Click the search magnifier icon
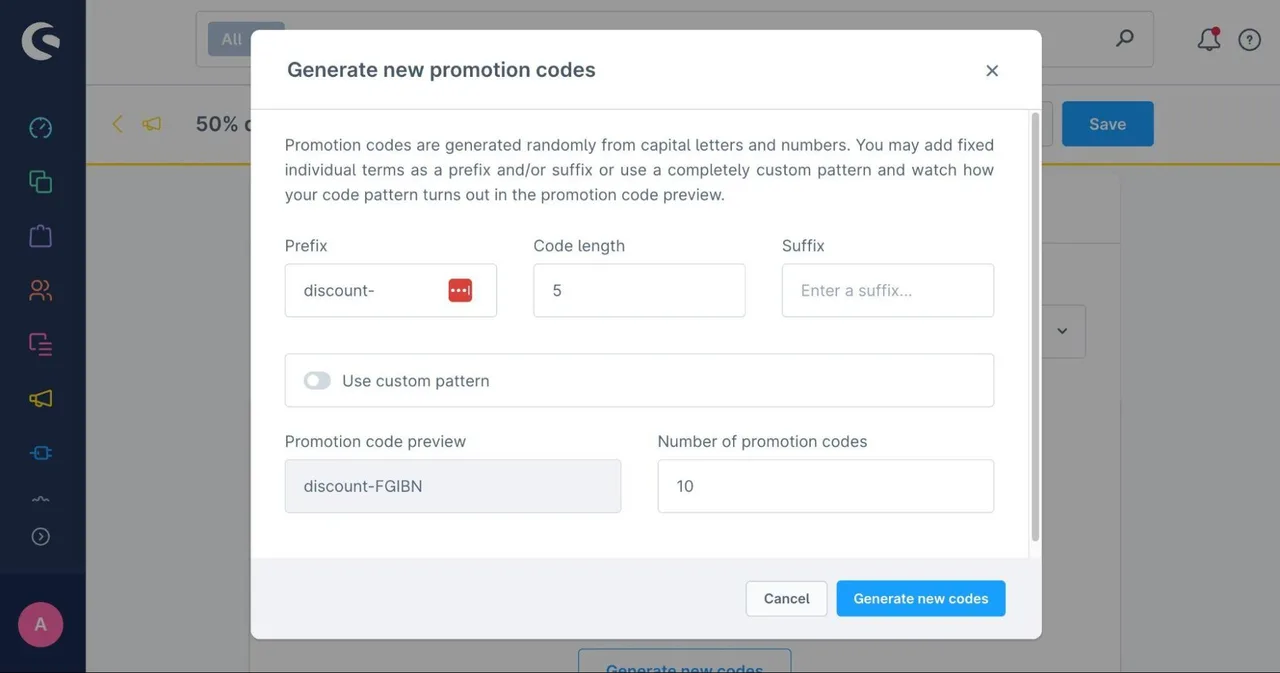Image resolution: width=1280 pixels, height=673 pixels. [1125, 38]
